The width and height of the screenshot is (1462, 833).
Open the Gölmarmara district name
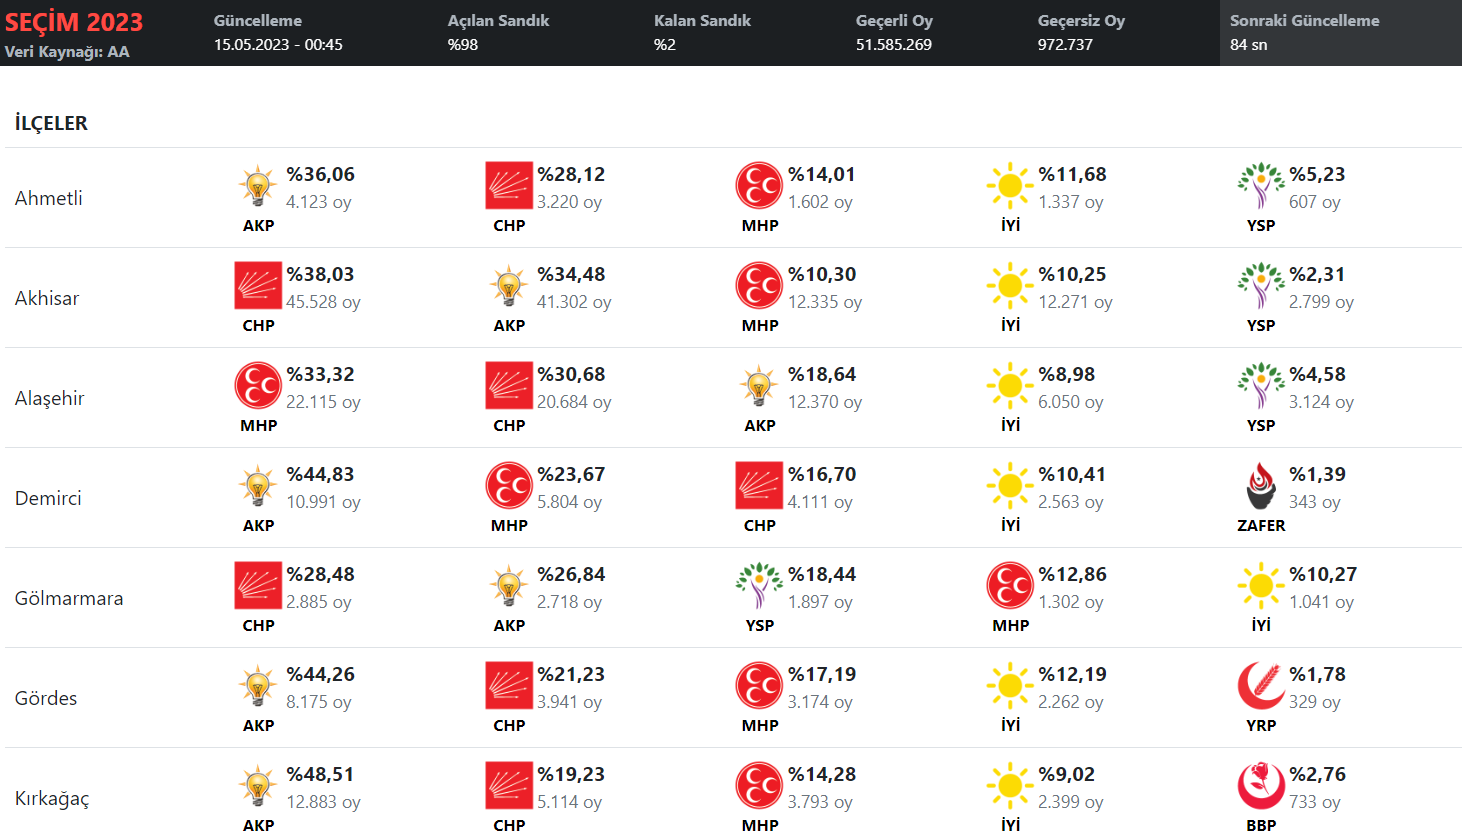69,598
